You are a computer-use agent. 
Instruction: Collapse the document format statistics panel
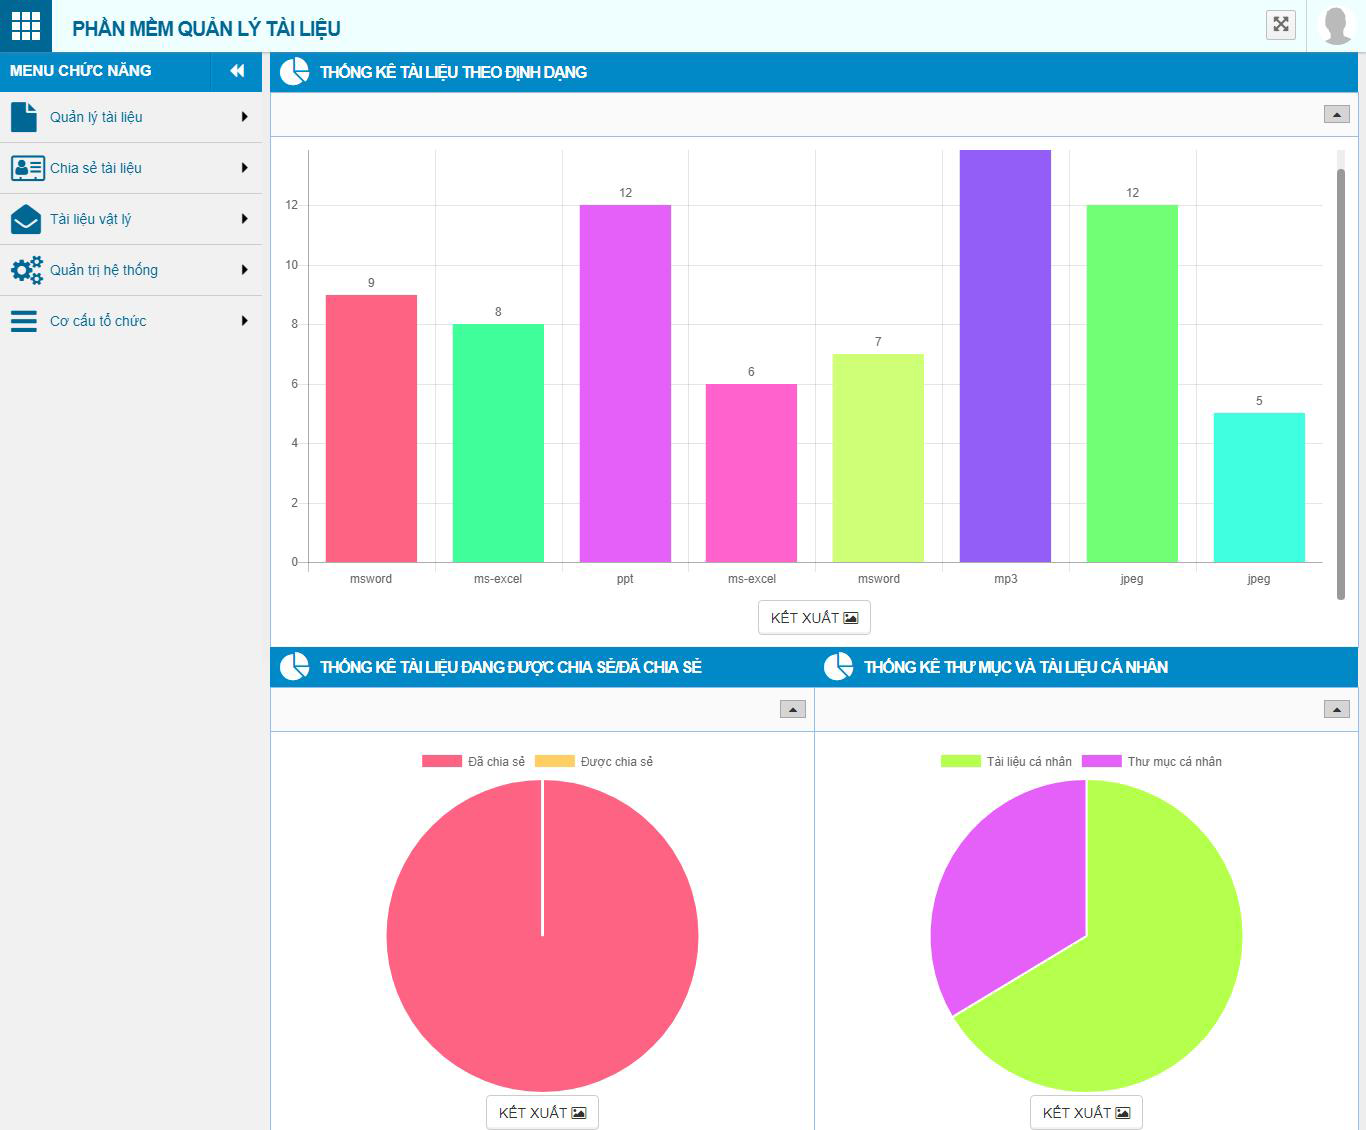1336,115
